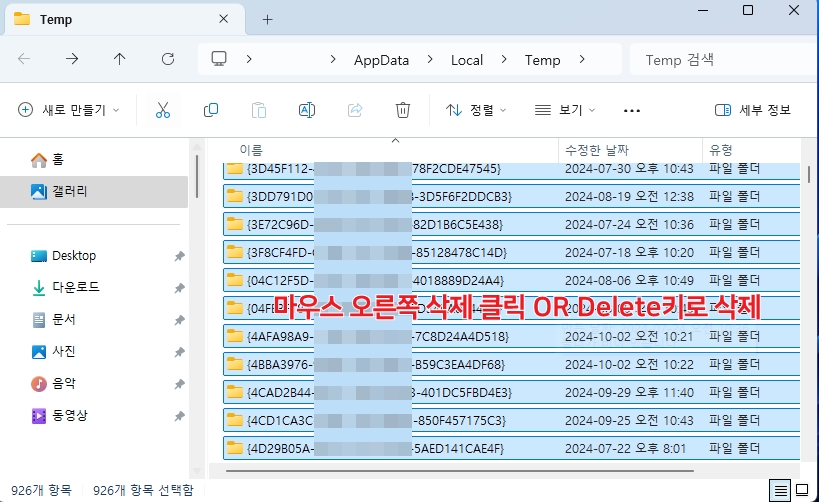
Task: Open 동영상 in quick access
Action: tap(60, 416)
